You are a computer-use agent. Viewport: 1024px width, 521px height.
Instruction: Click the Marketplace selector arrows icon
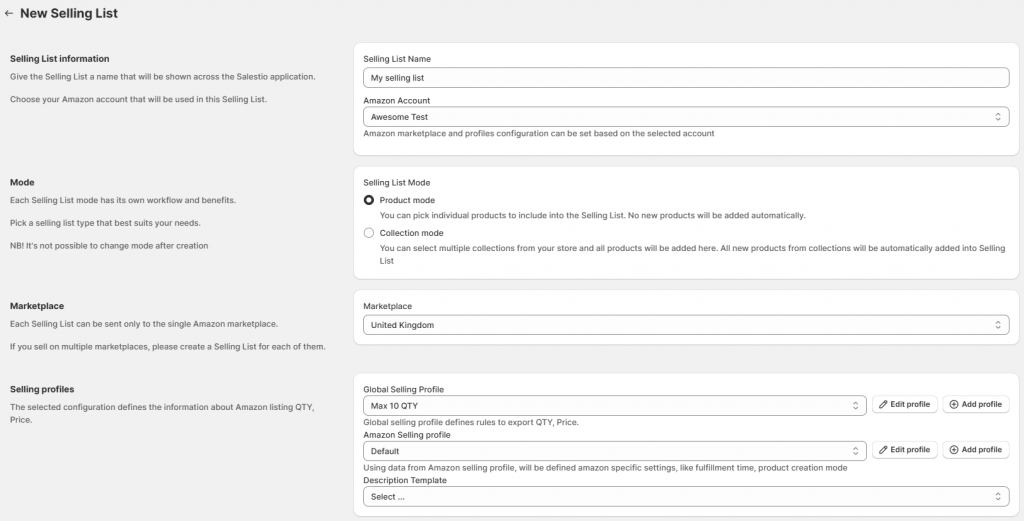998,324
